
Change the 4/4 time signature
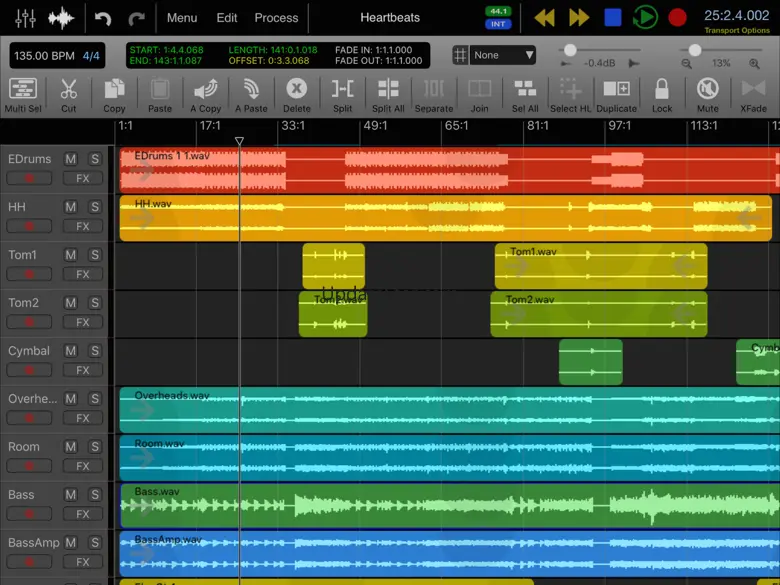91,56
